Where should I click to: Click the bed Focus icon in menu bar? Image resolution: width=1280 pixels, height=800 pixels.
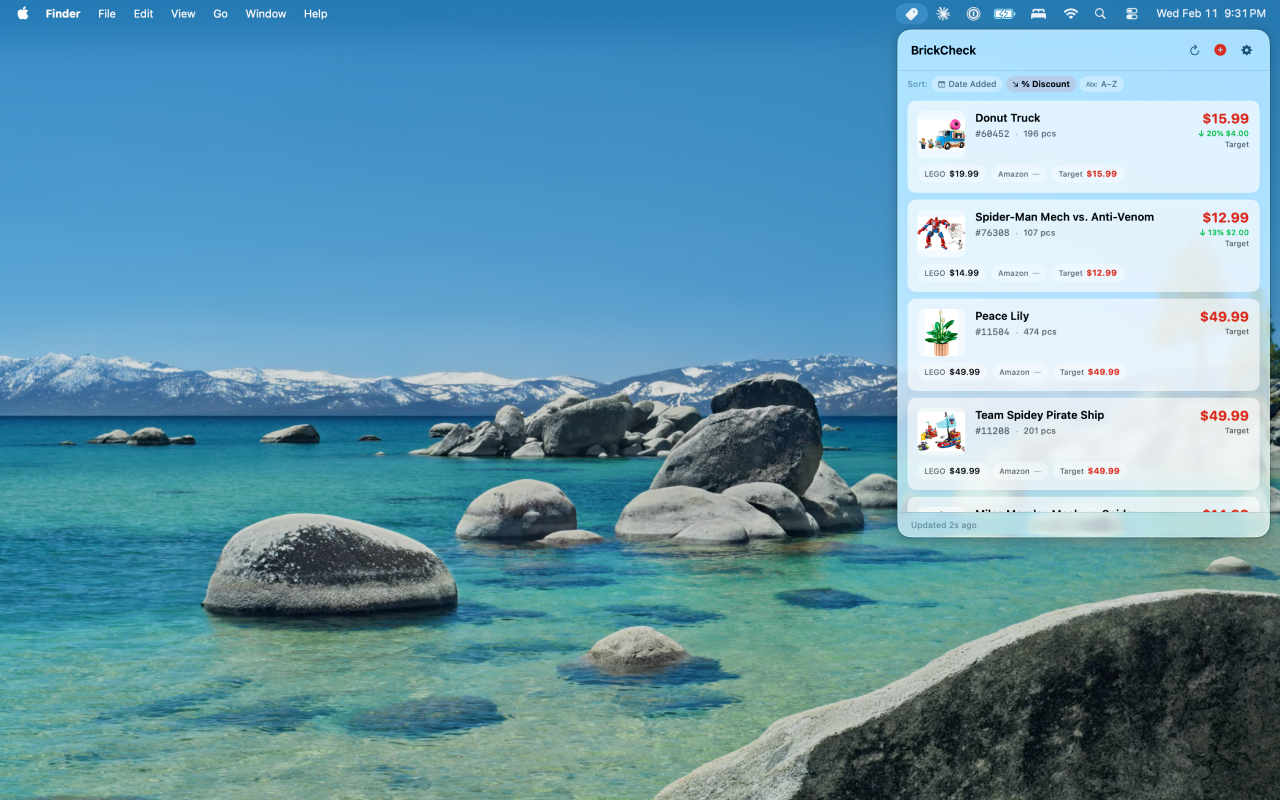(x=1038, y=14)
